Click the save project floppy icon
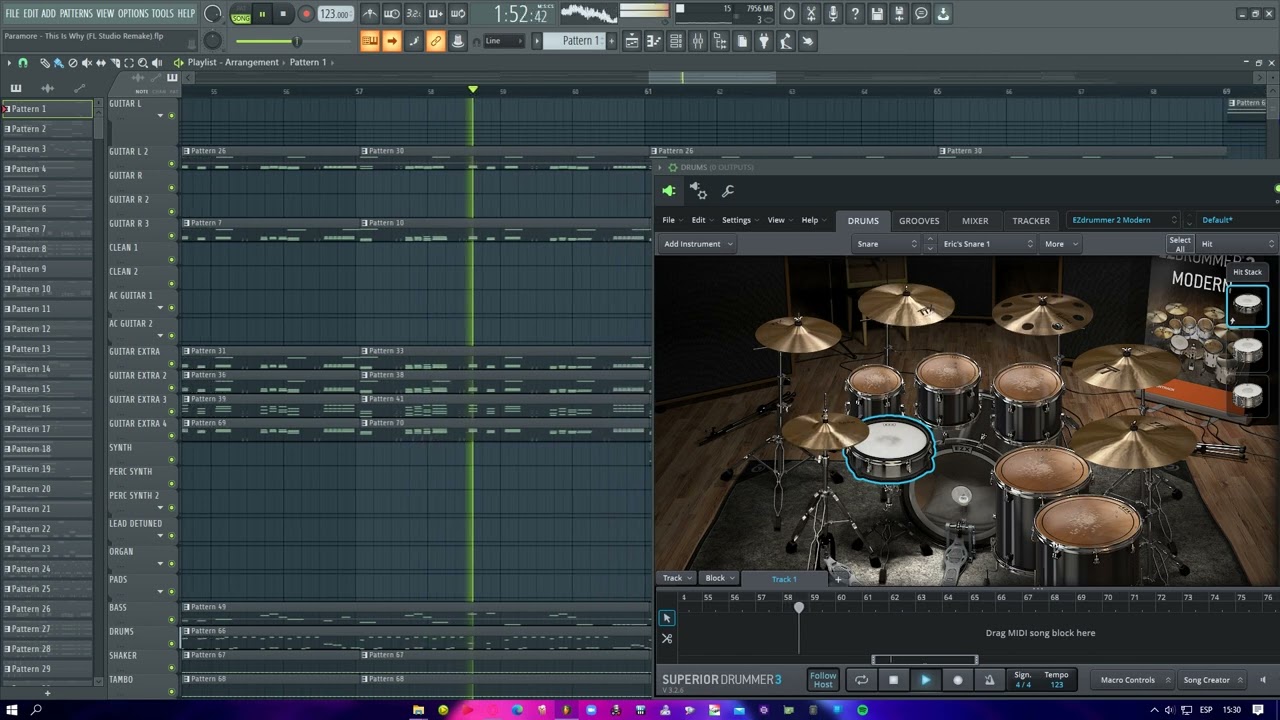The height and width of the screenshot is (720, 1280). (x=877, y=14)
